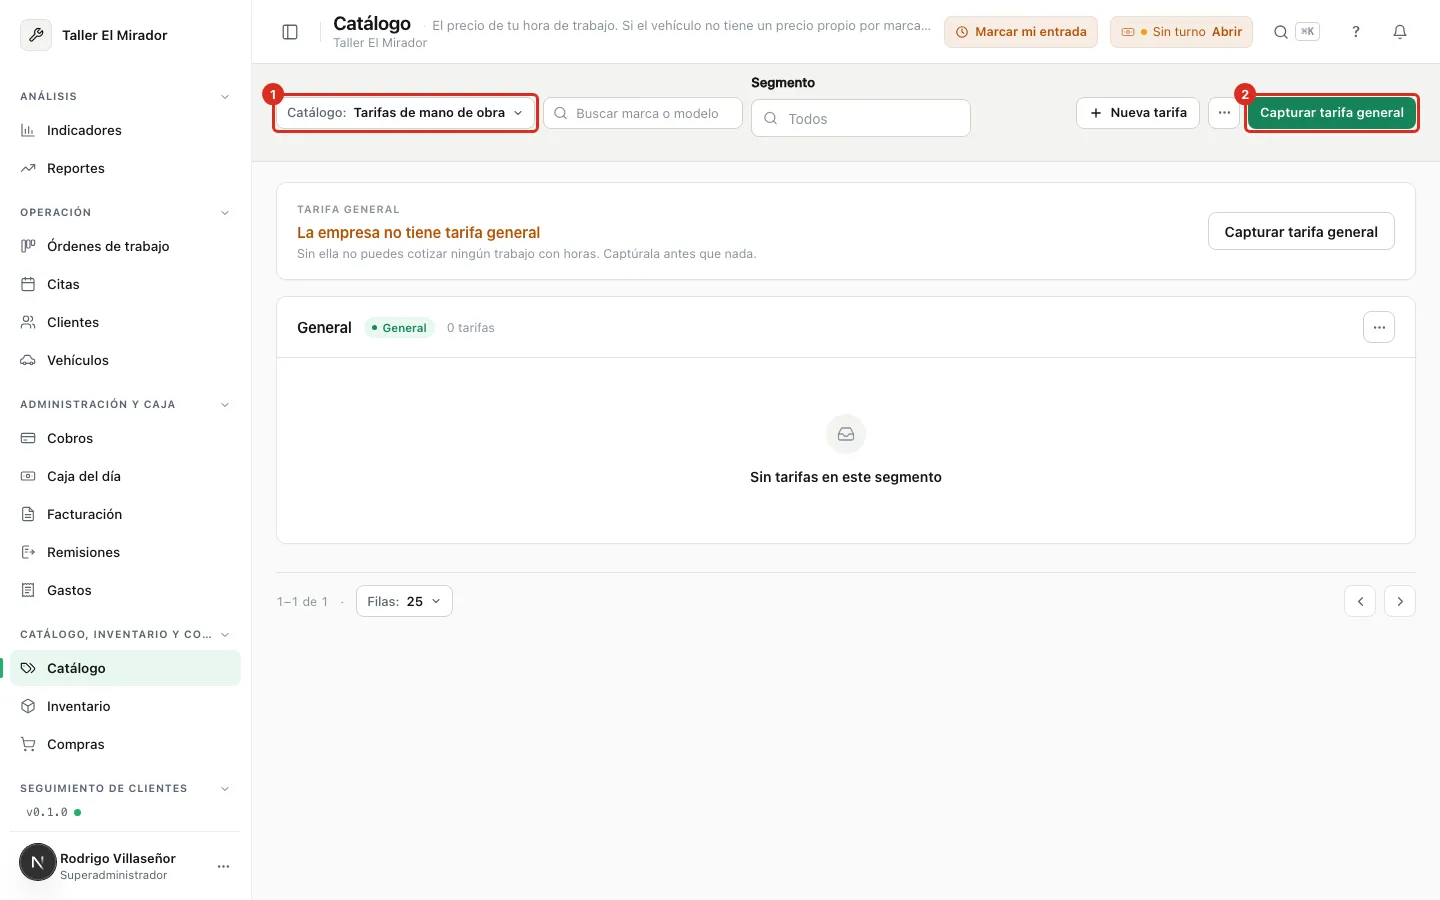Open the toolbar more options ellipsis
Image resolution: width=1440 pixels, height=900 pixels.
[x=1224, y=113]
